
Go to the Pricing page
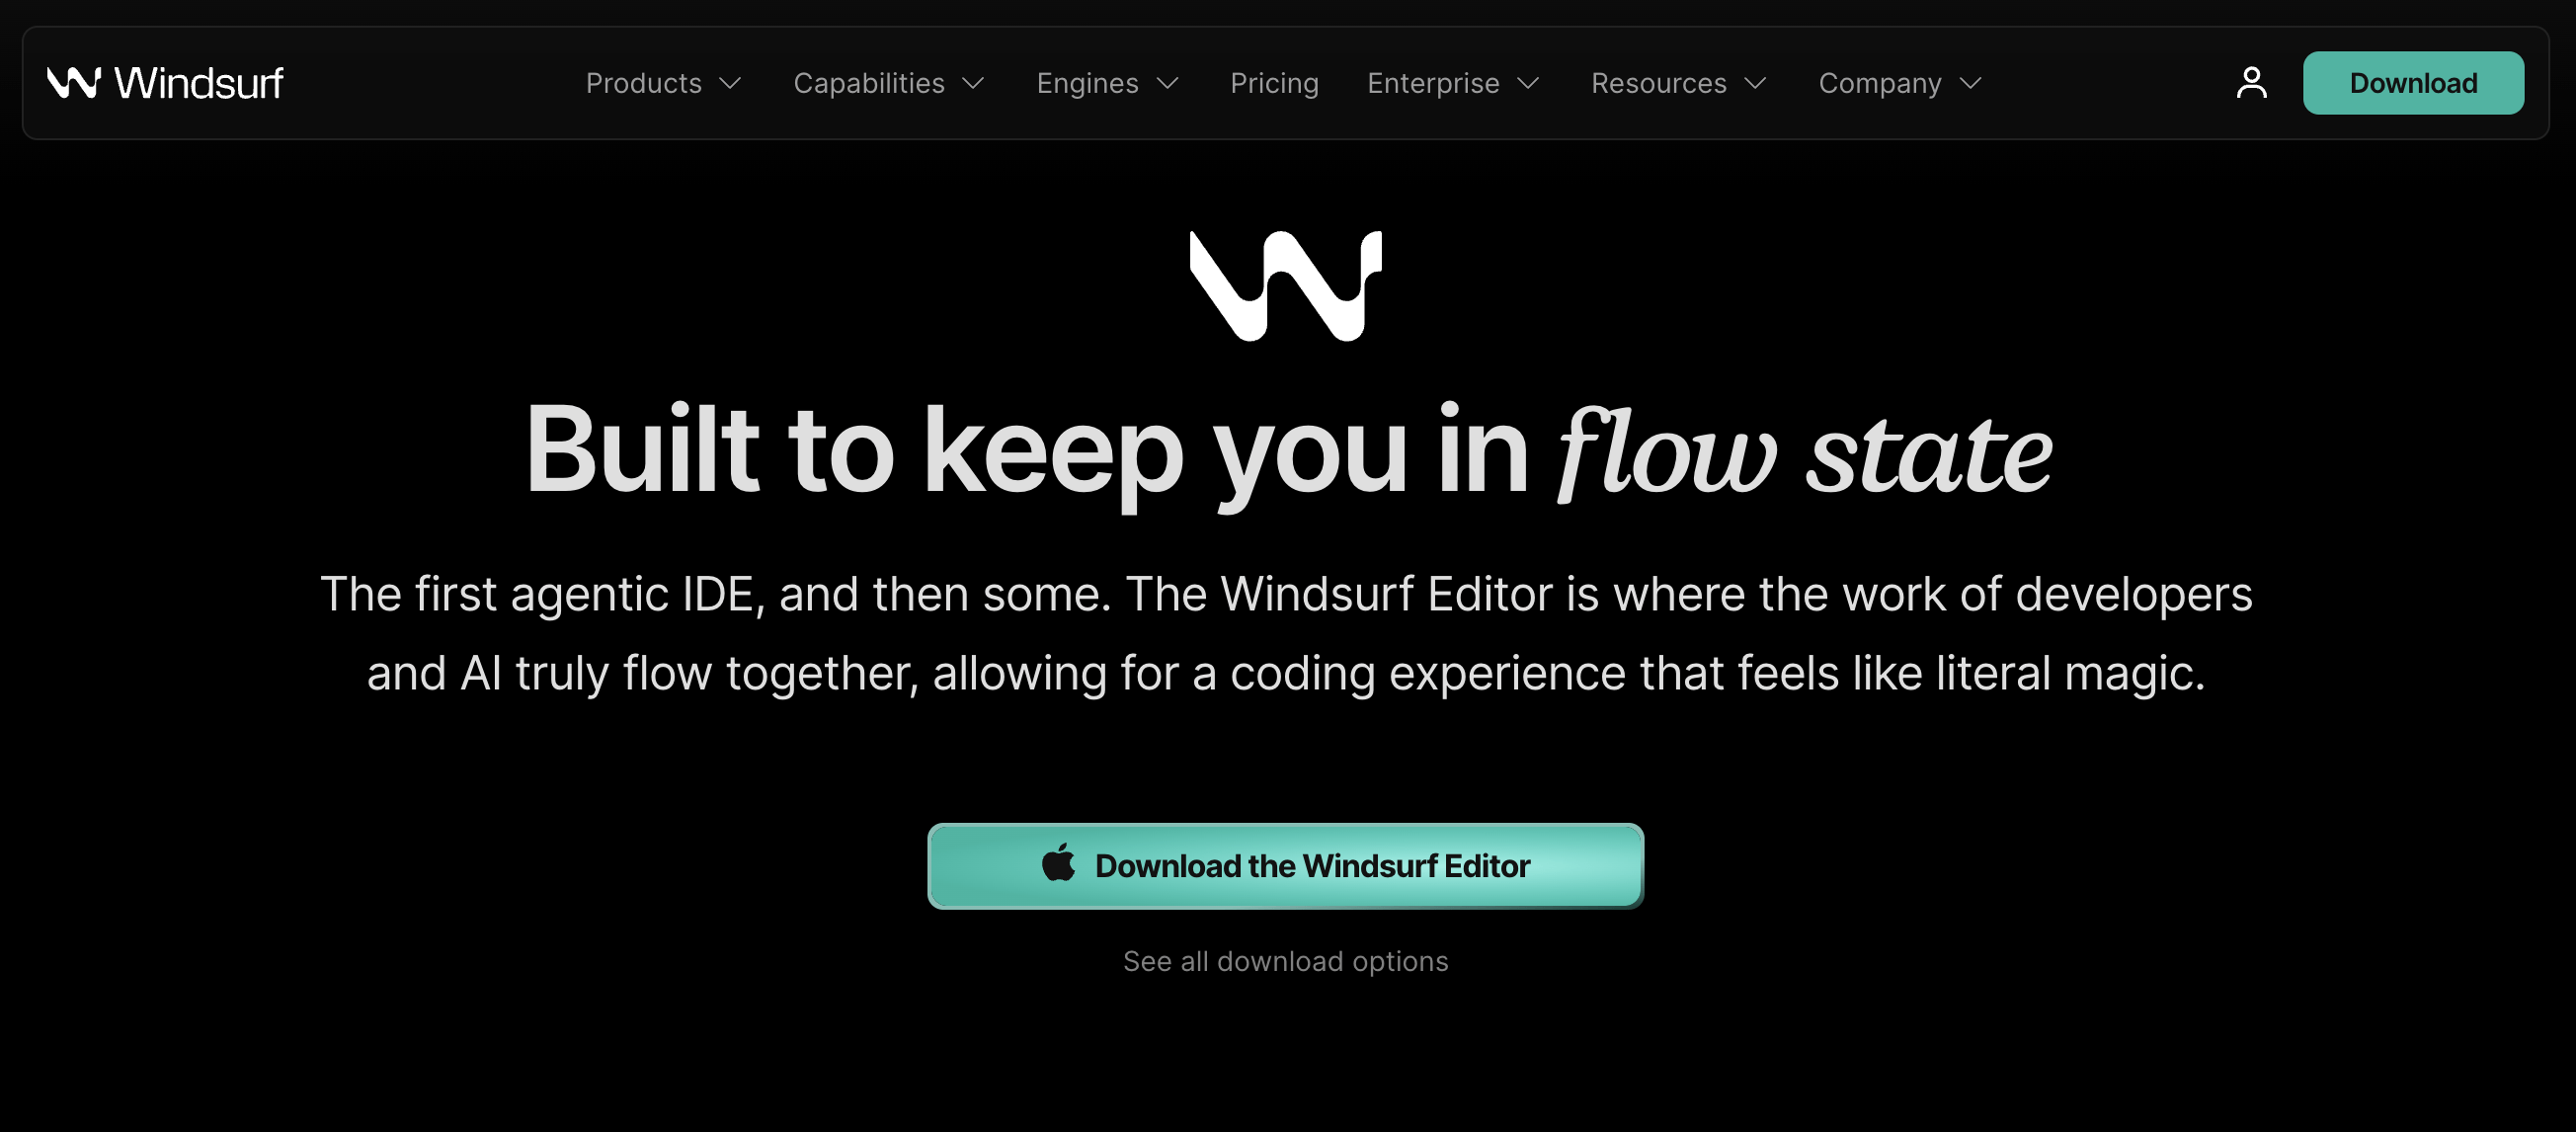tap(1274, 84)
